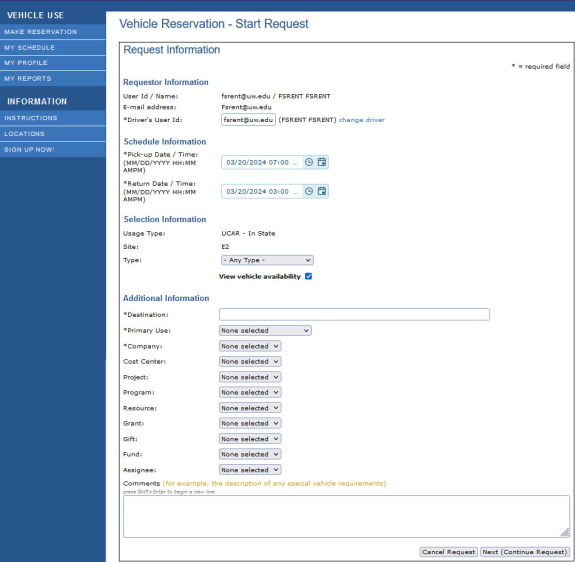Image resolution: width=575 pixels, height=562 pixels.
Task: Open the Company dropdown
Action: click(250, 346)
